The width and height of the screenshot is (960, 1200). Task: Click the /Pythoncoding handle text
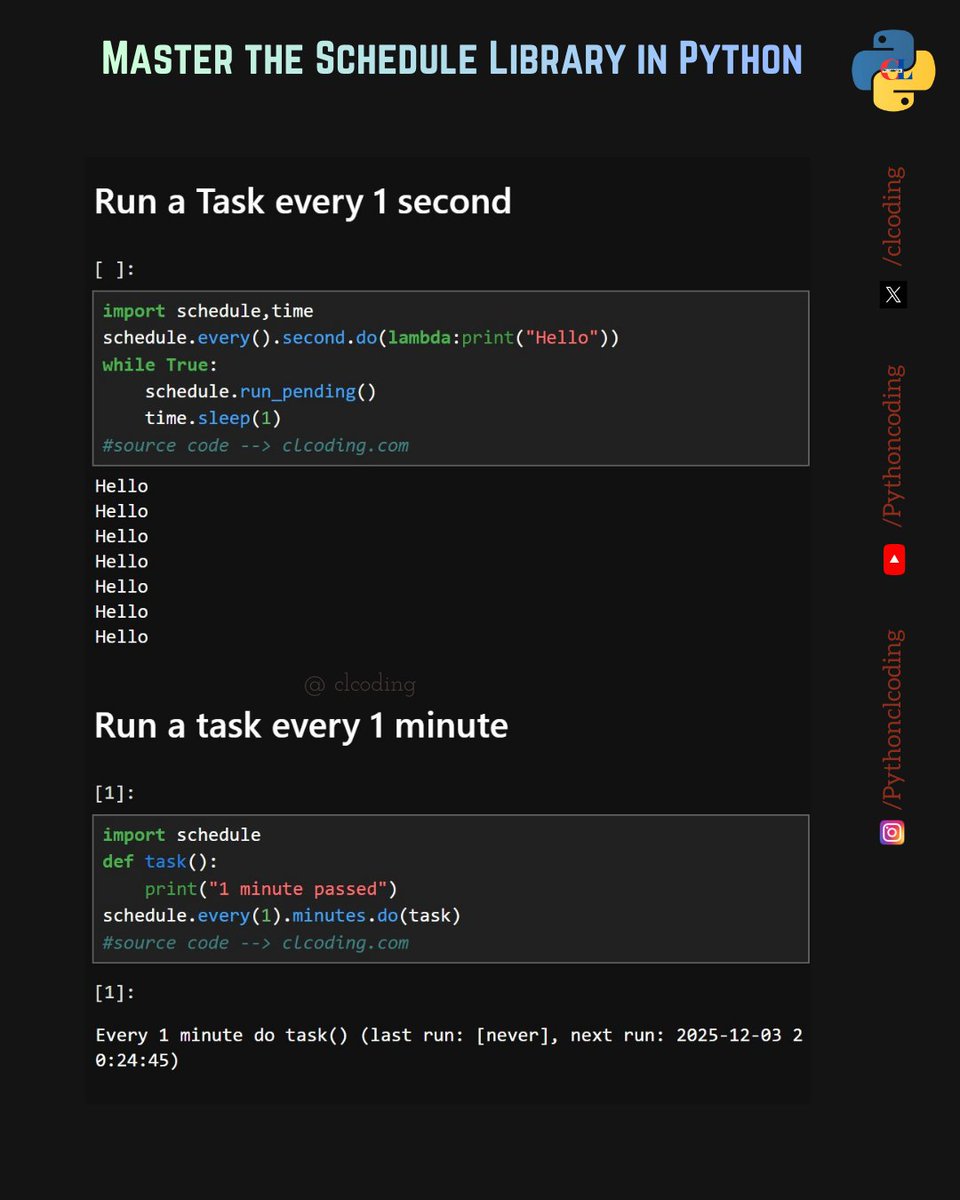pyautogui.click(x=893, y=446)
